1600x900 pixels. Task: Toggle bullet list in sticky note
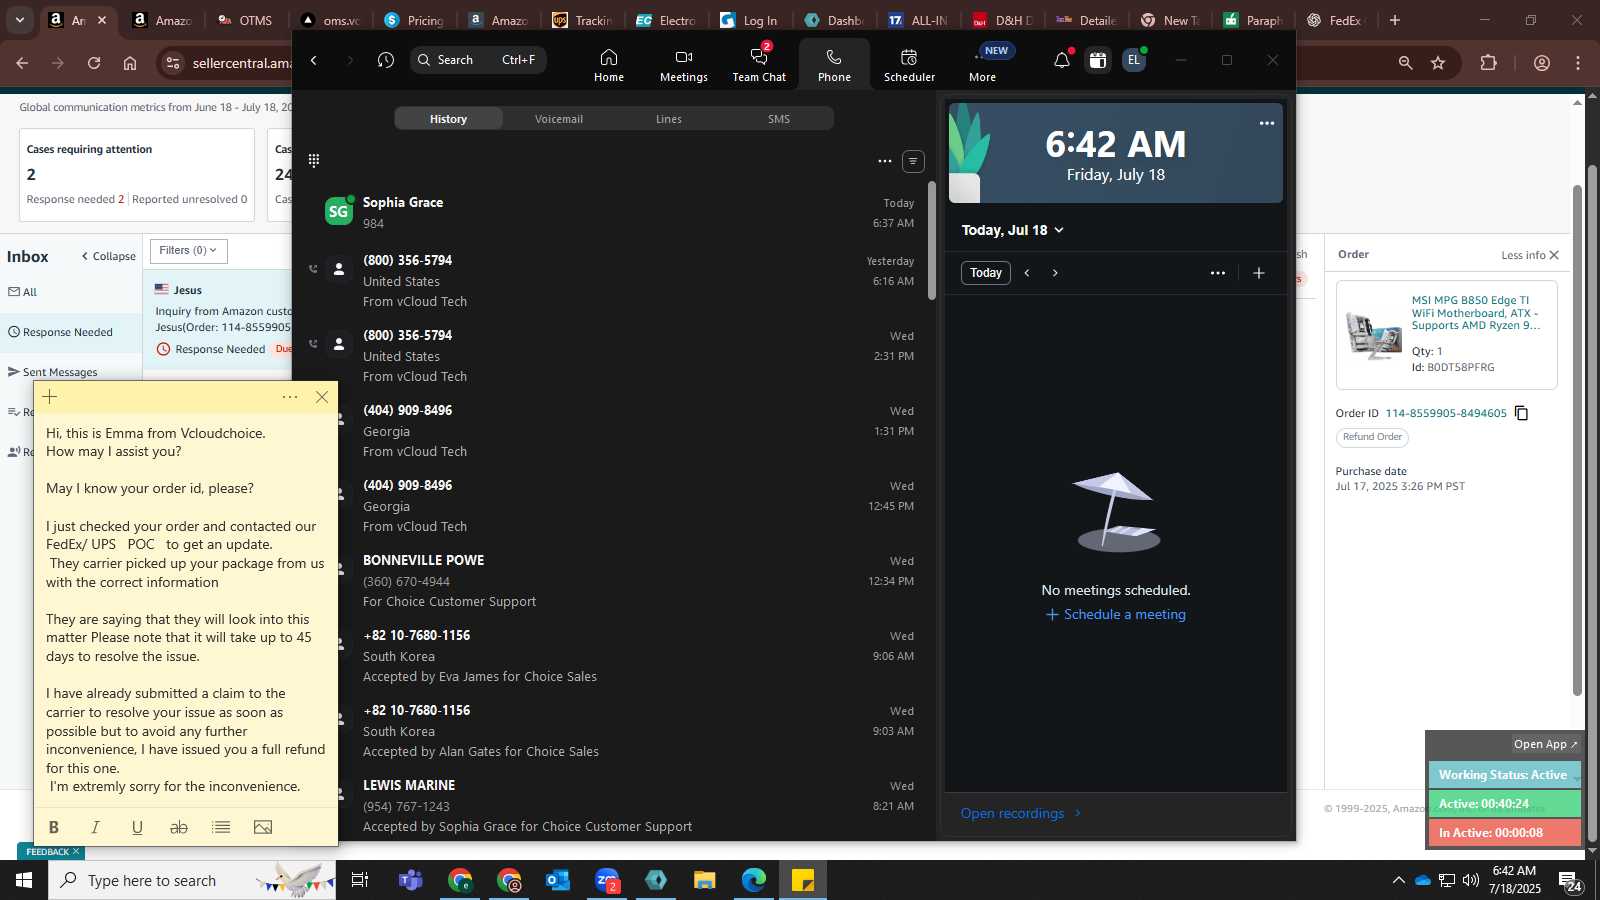pos(221,827)
